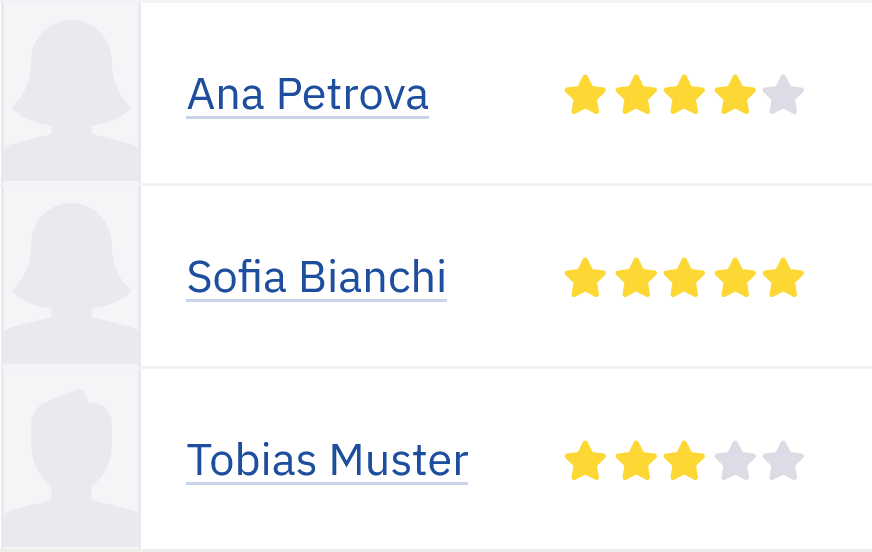Select fourth star in Sofia Bianchi's rating

click(735, 277)
